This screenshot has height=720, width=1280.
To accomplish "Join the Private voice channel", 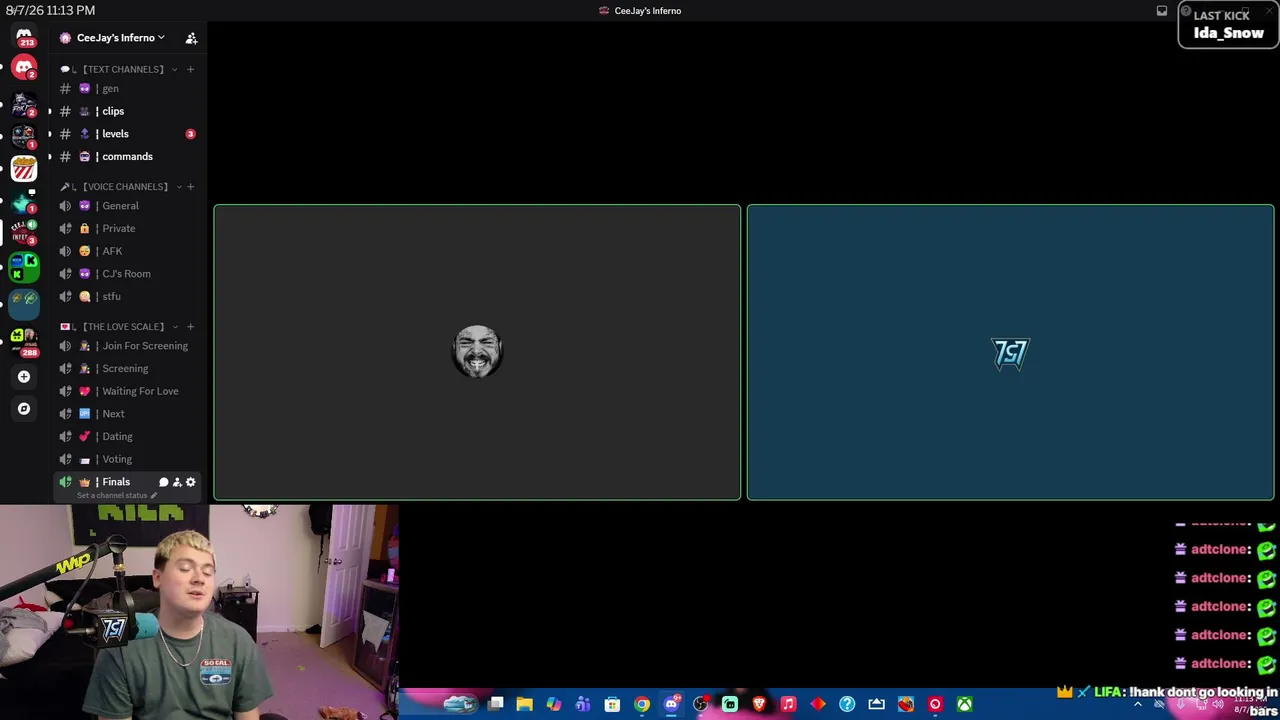I will pyautogui.click(x=128, y=229).
